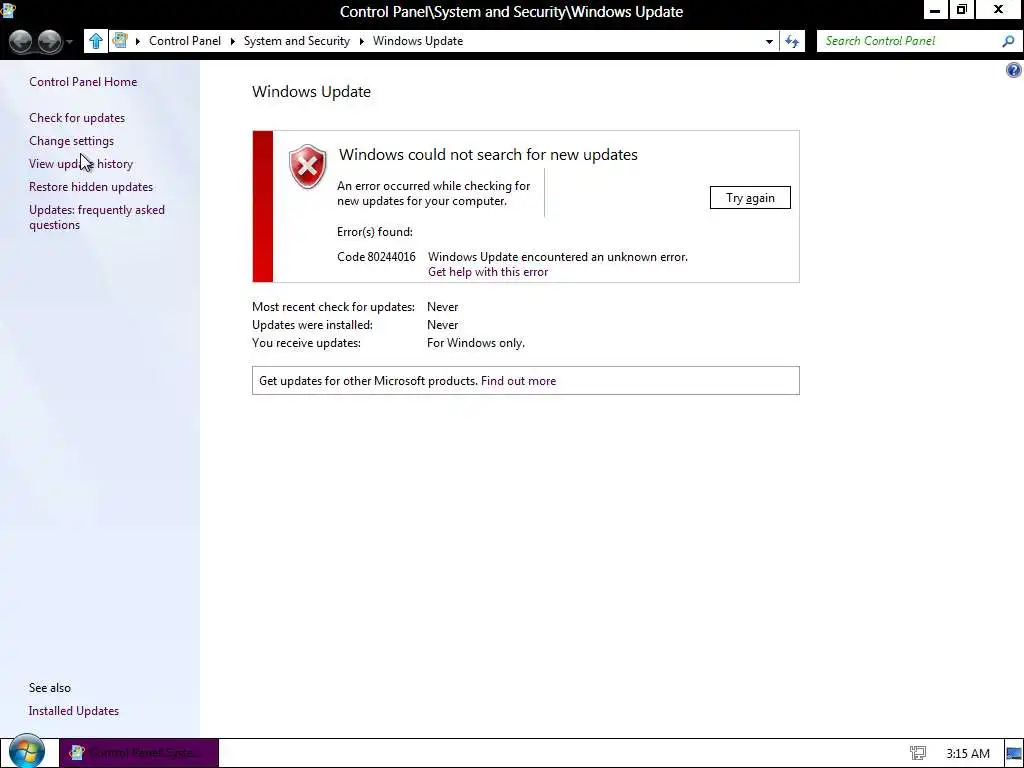This screenshot has width=1024, height=768.
Task: Click the Try again button
Action: click(750, 198)
